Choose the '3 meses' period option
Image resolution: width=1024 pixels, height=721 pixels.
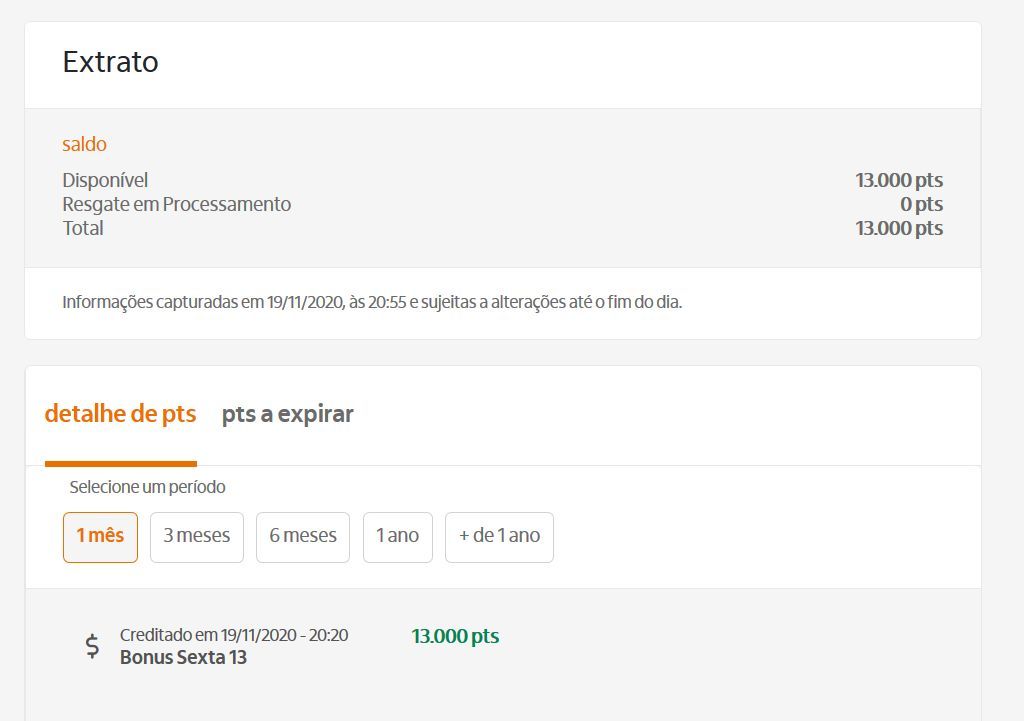(197, 536)
